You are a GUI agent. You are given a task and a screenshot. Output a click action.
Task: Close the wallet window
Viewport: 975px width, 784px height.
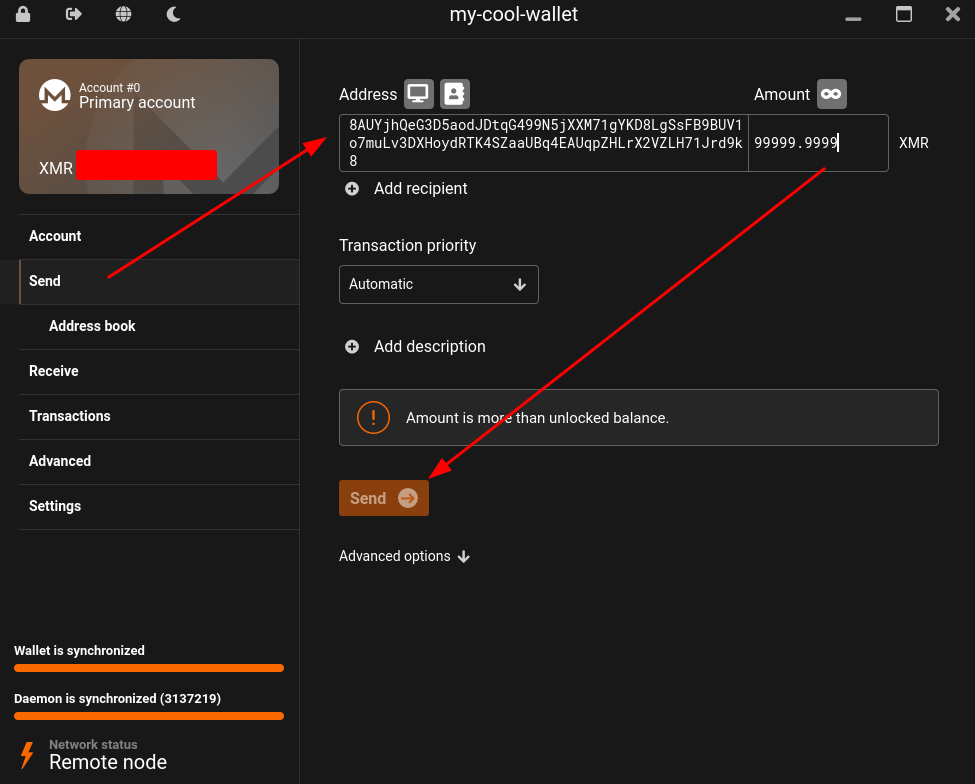click(953, 14)
